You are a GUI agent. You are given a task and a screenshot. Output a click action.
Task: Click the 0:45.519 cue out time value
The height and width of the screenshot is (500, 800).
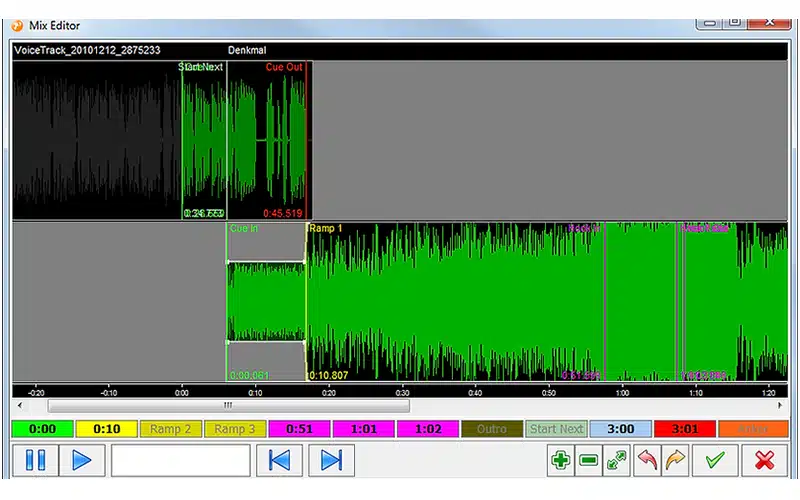(283, 213)
